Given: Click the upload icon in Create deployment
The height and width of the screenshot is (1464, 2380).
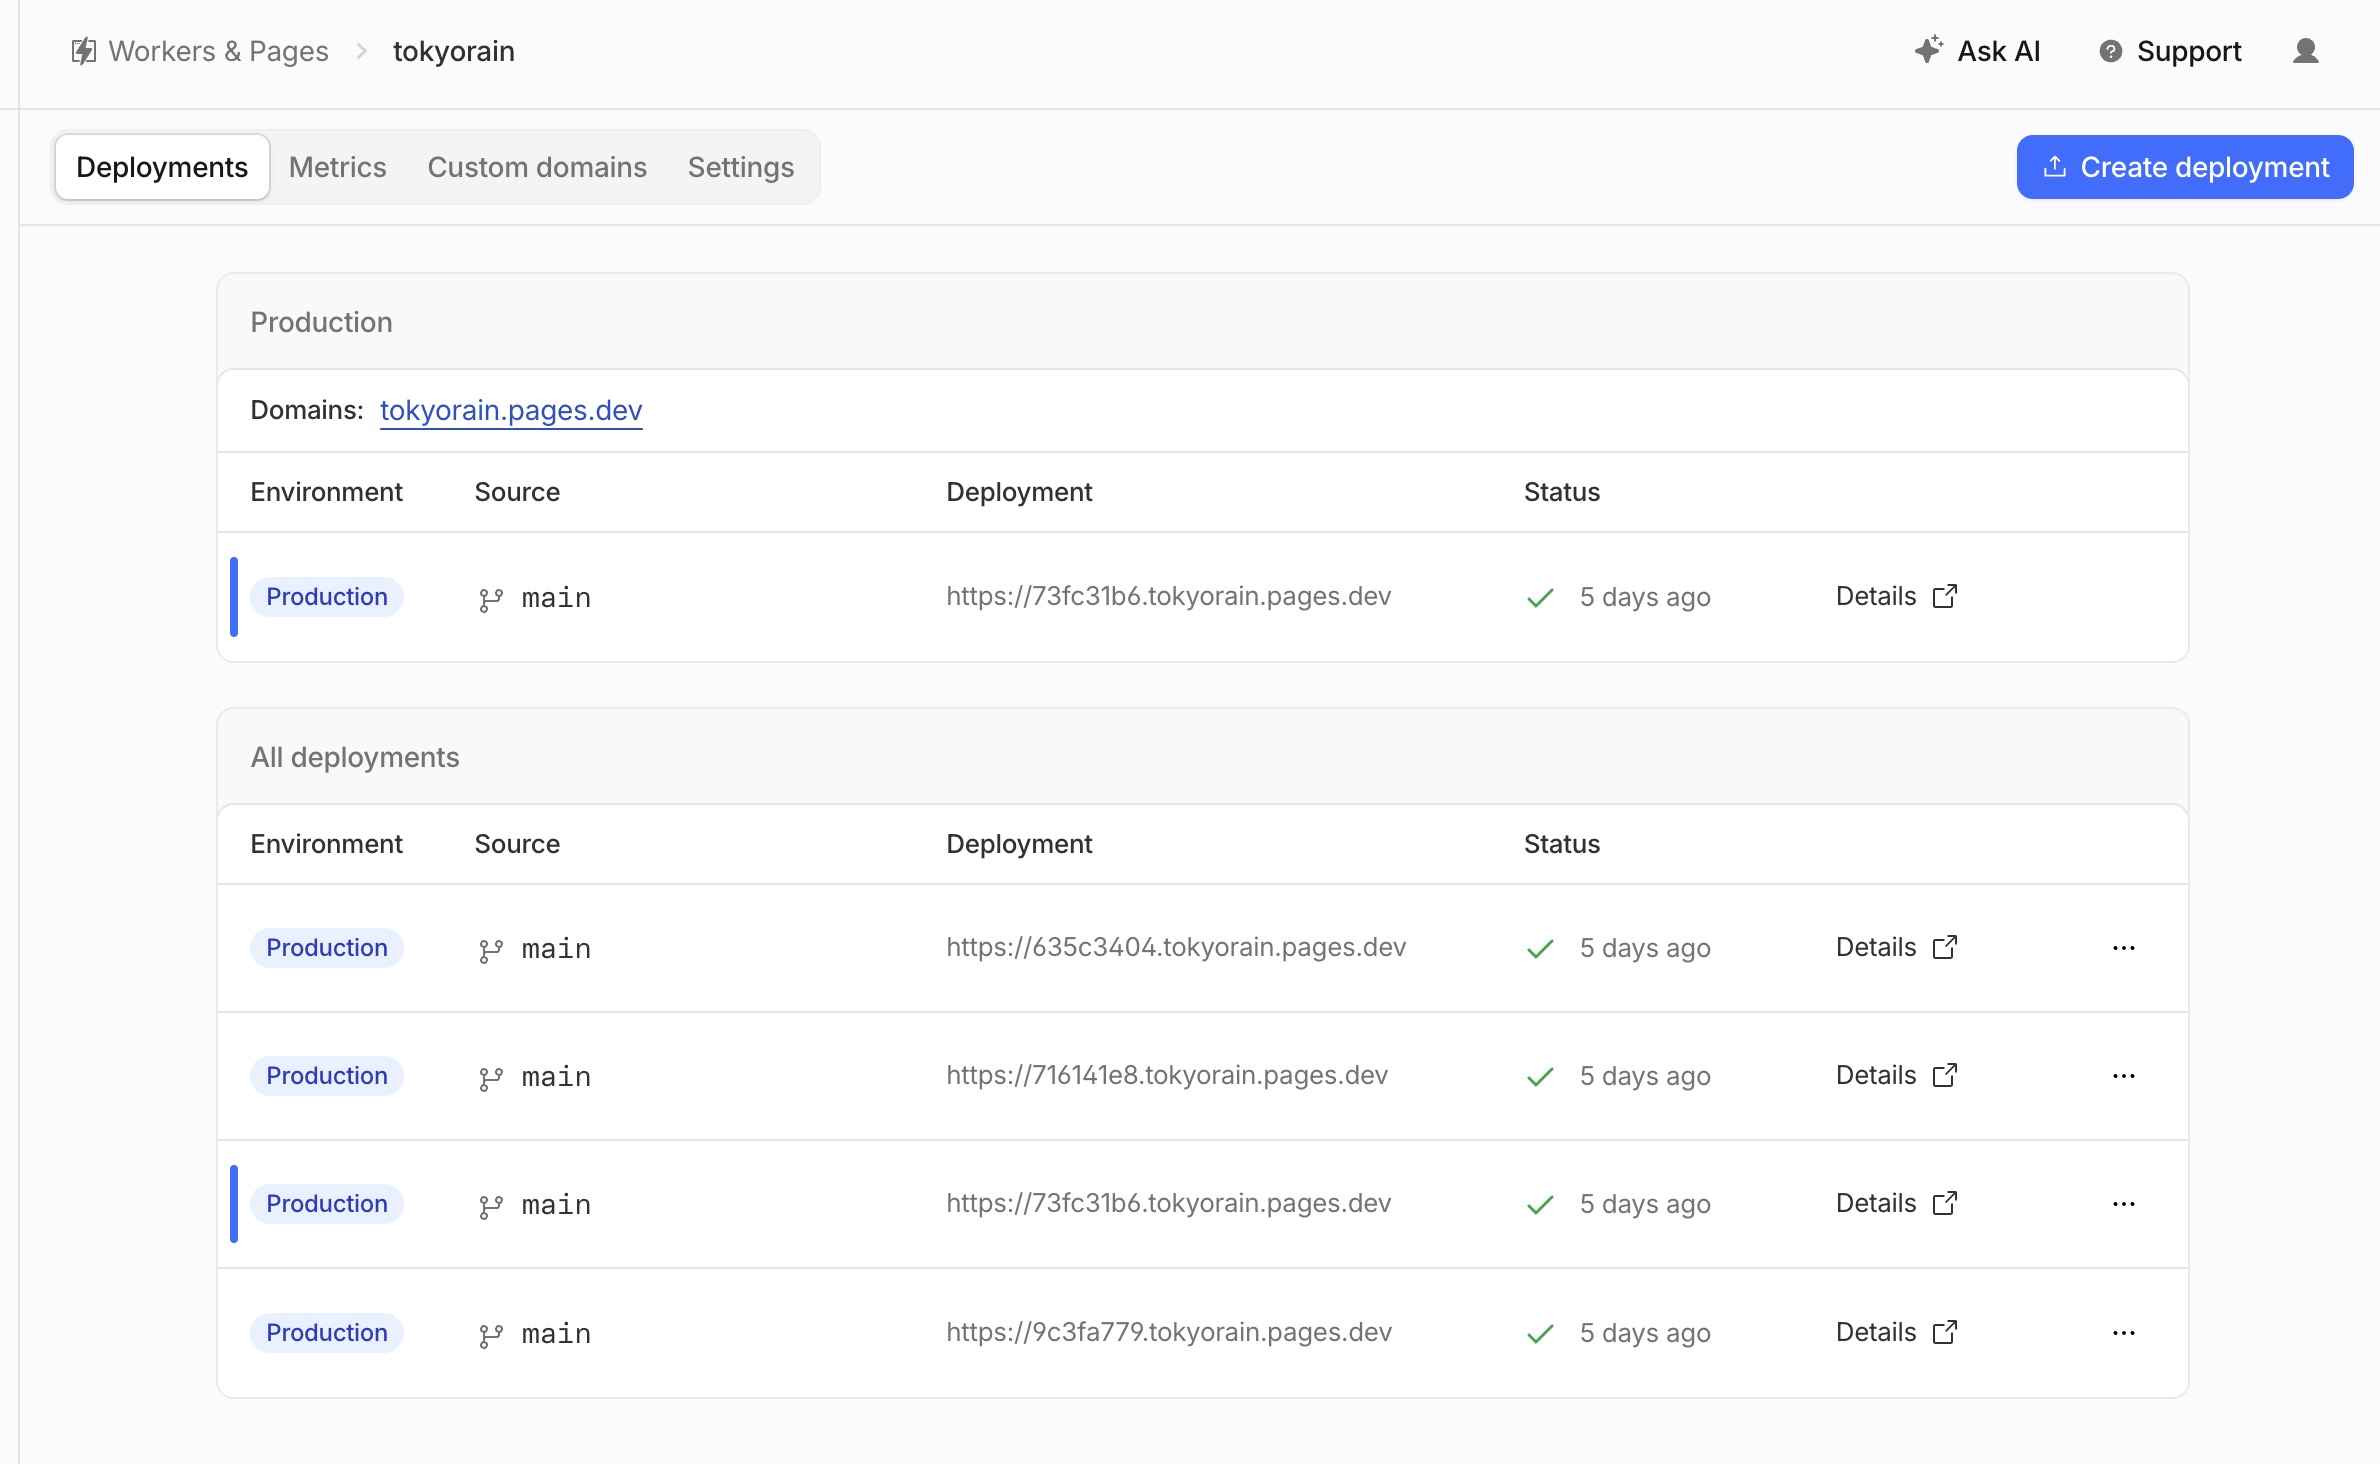Looking at the screenshot, I should point(2055,166).
